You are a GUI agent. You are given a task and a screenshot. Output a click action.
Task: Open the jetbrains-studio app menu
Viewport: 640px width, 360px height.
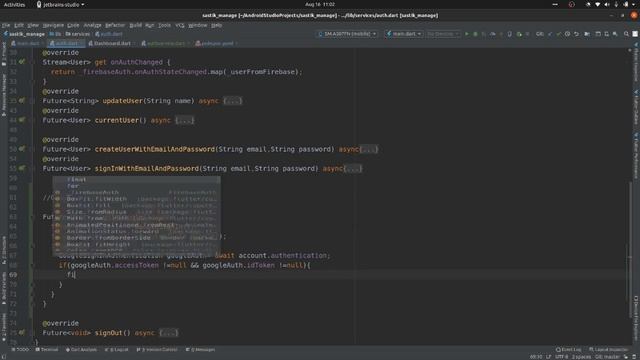tap(60, 4)
